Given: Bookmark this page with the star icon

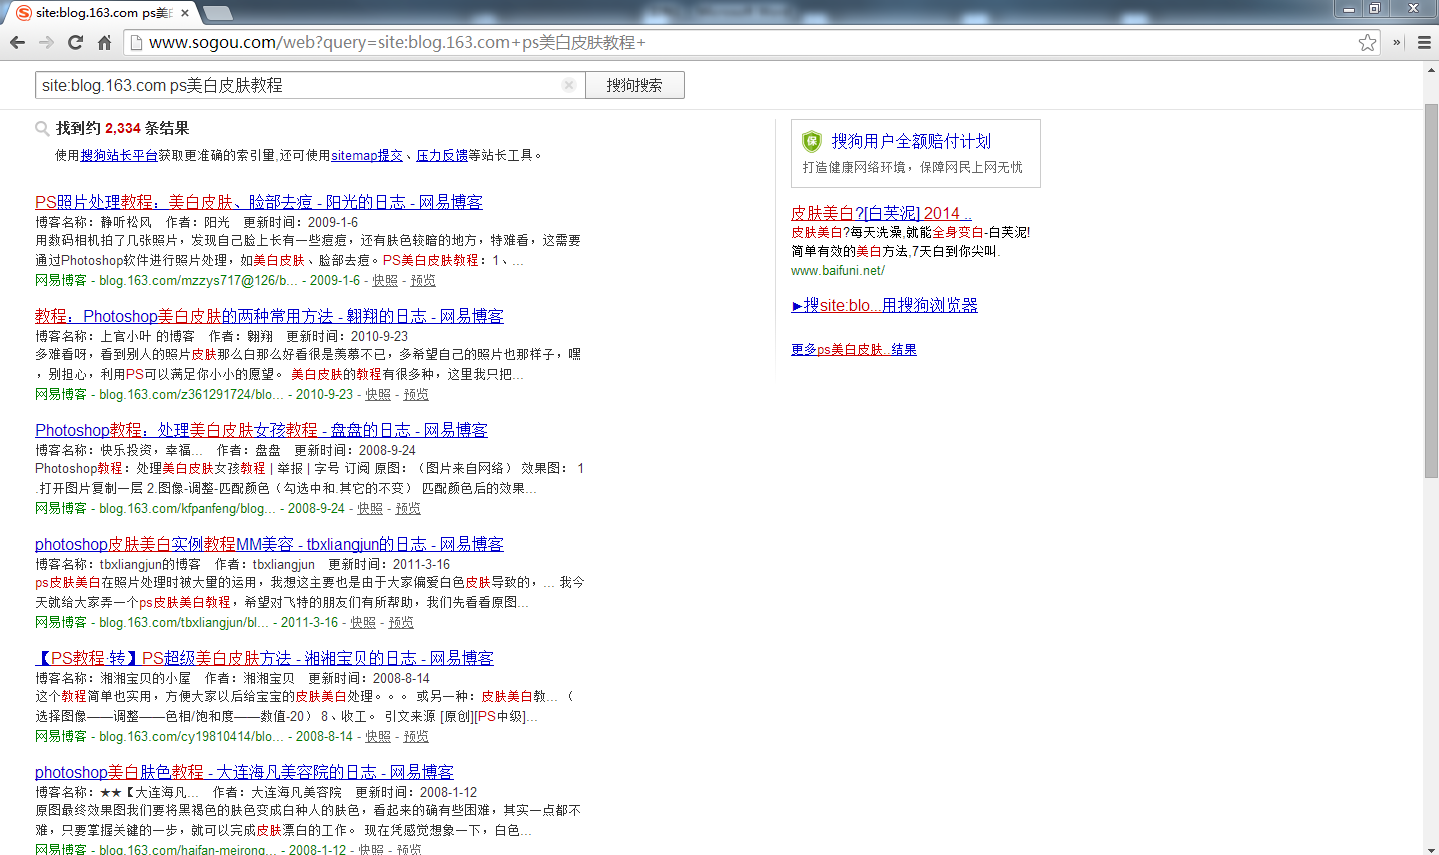Looking at the screenshot, I should click(1367, 42).
